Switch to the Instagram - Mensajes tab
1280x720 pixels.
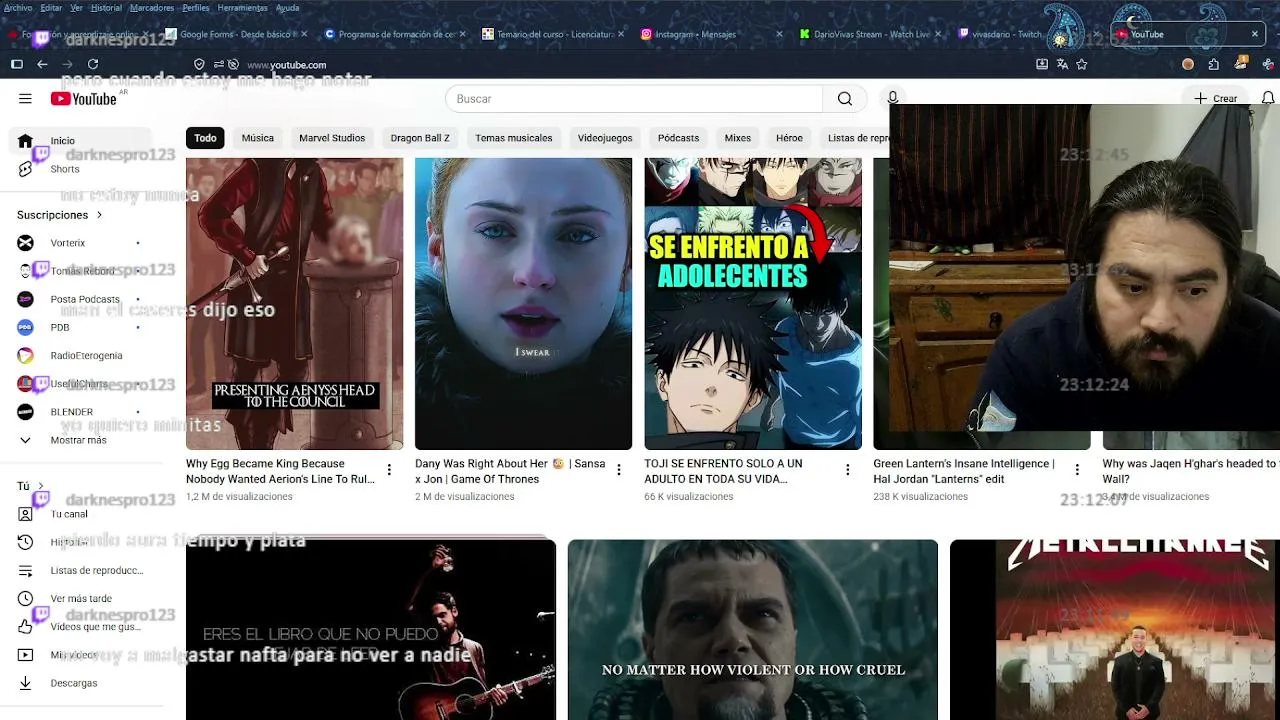click(x=712, y=34)
